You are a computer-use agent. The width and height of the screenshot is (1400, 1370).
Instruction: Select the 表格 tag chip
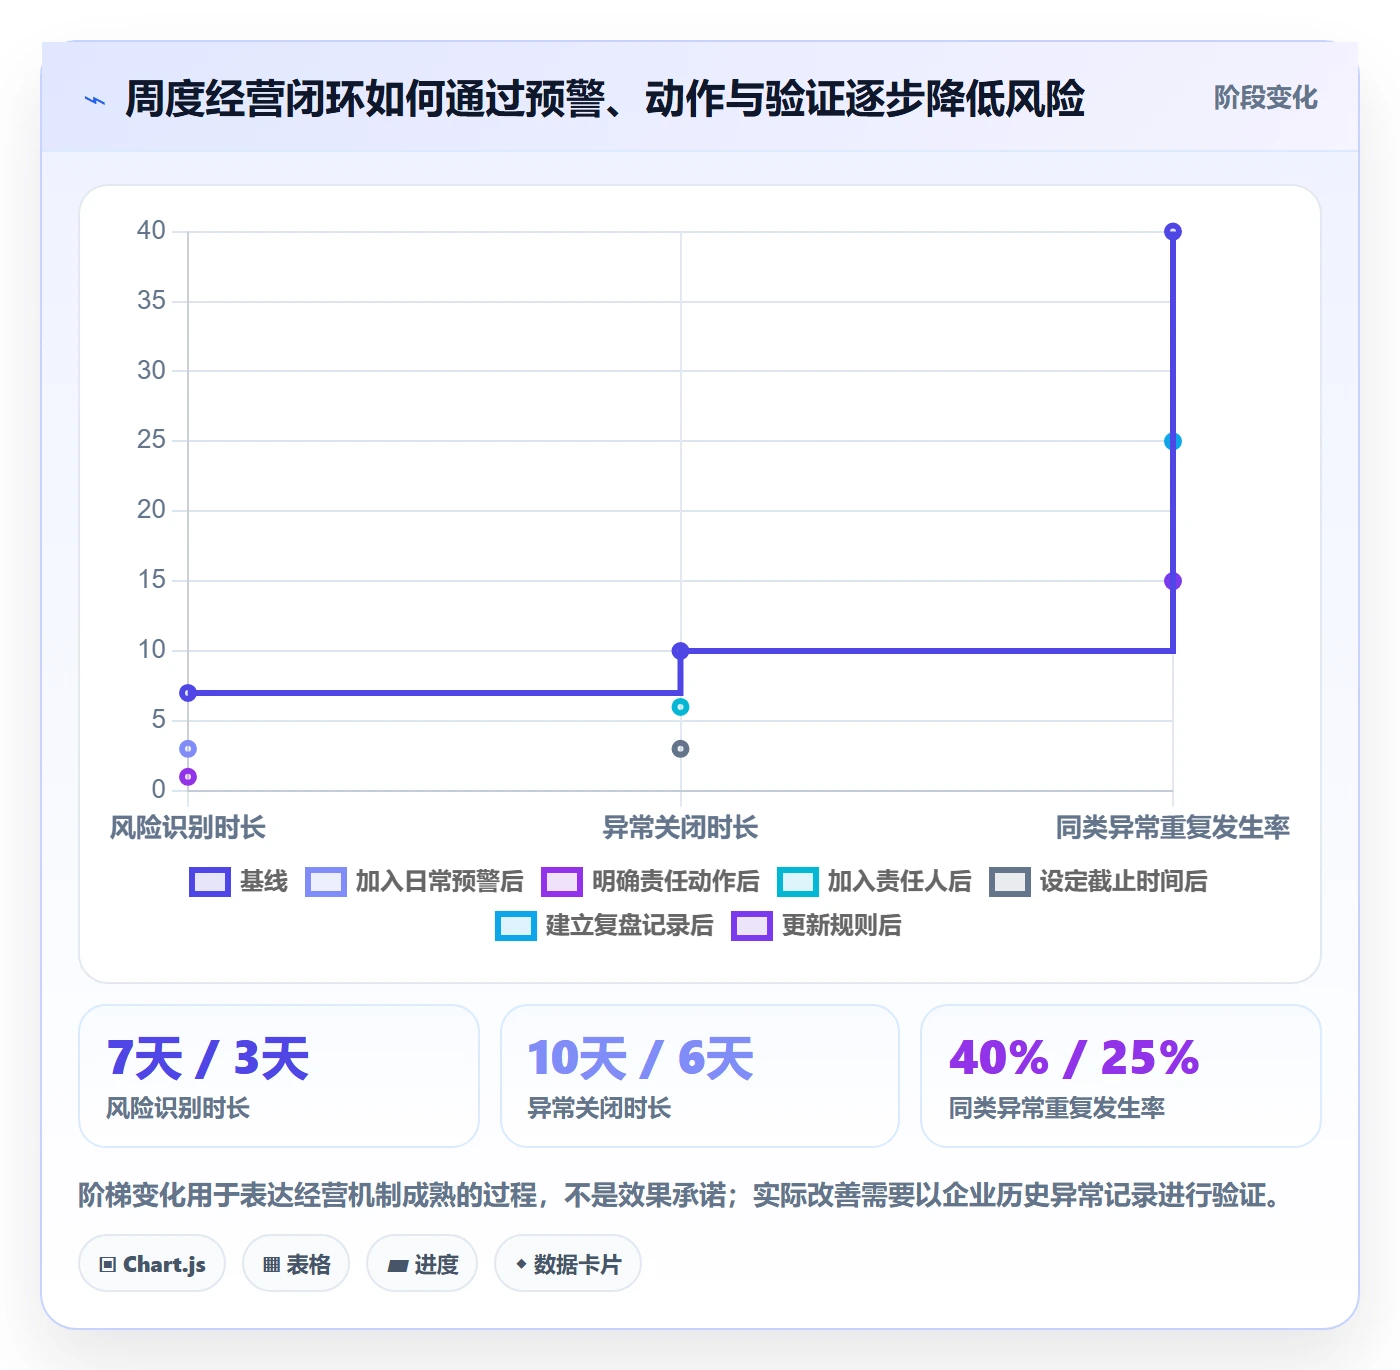(x=296, y=1264)
